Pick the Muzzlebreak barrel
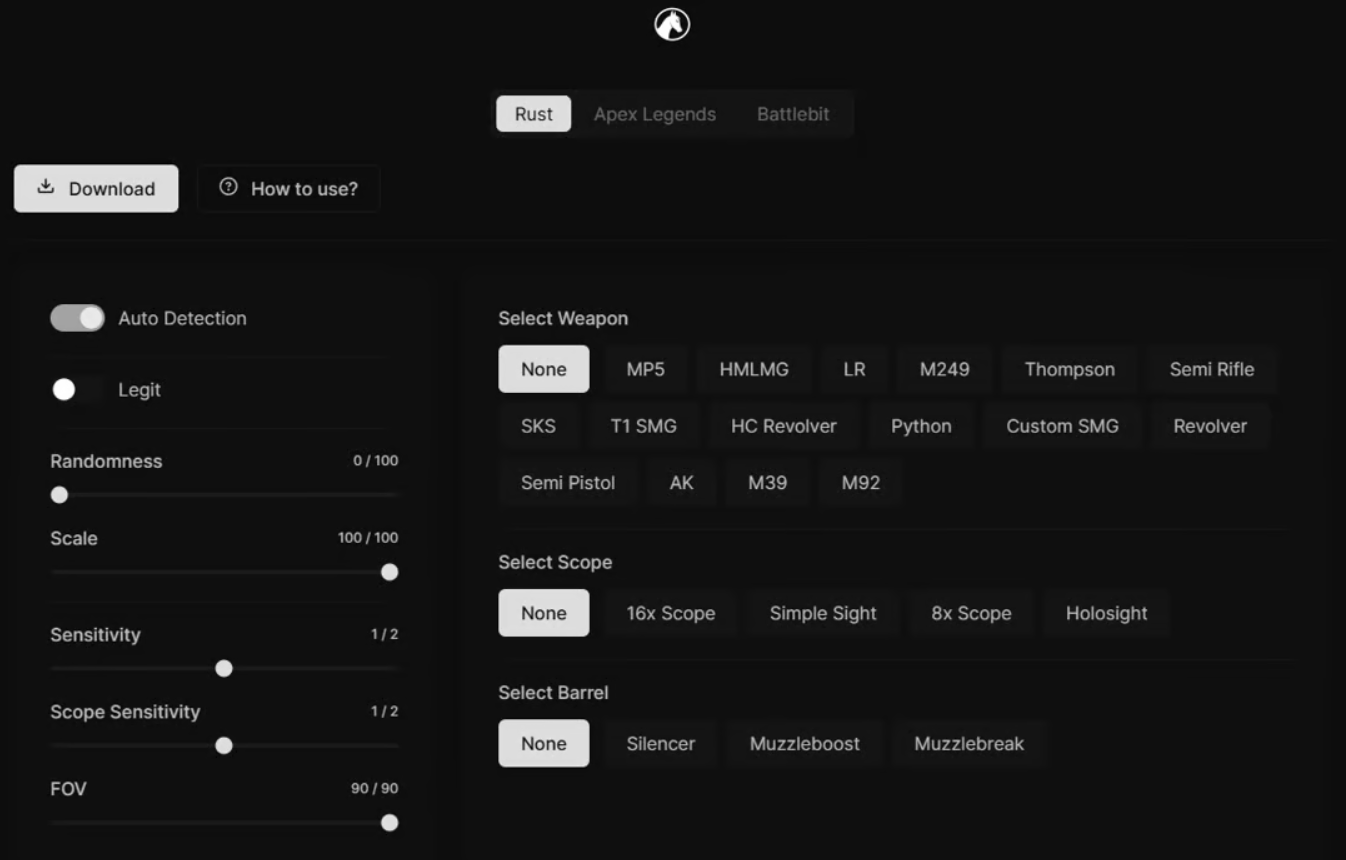 pyautogui.click(x=969, y=743)
